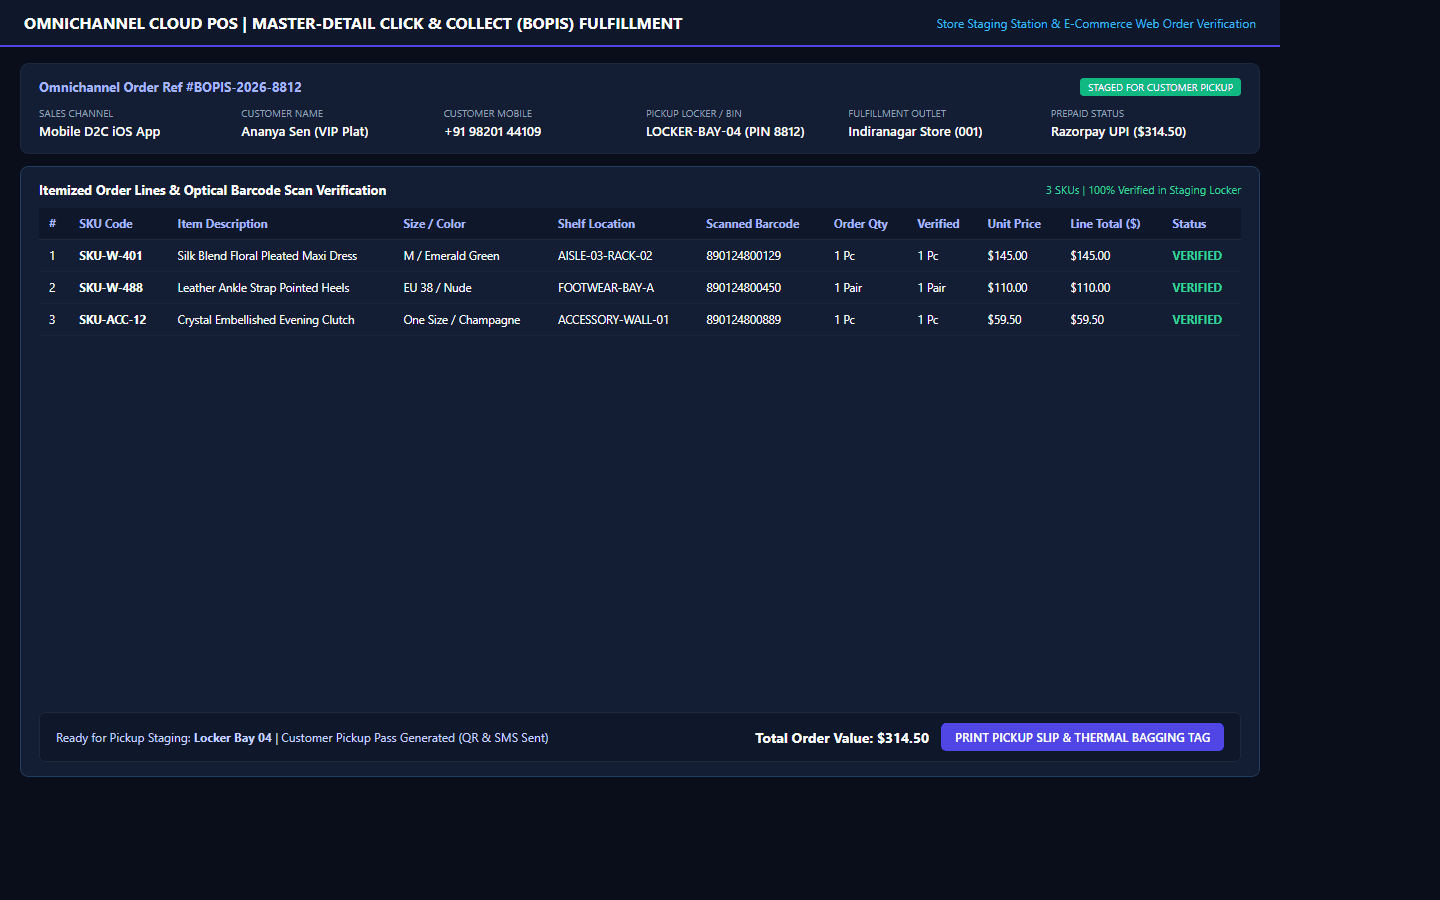Select barcode 890124800129
Screen dimensions: 1440x900
click(x=743, y=256)
